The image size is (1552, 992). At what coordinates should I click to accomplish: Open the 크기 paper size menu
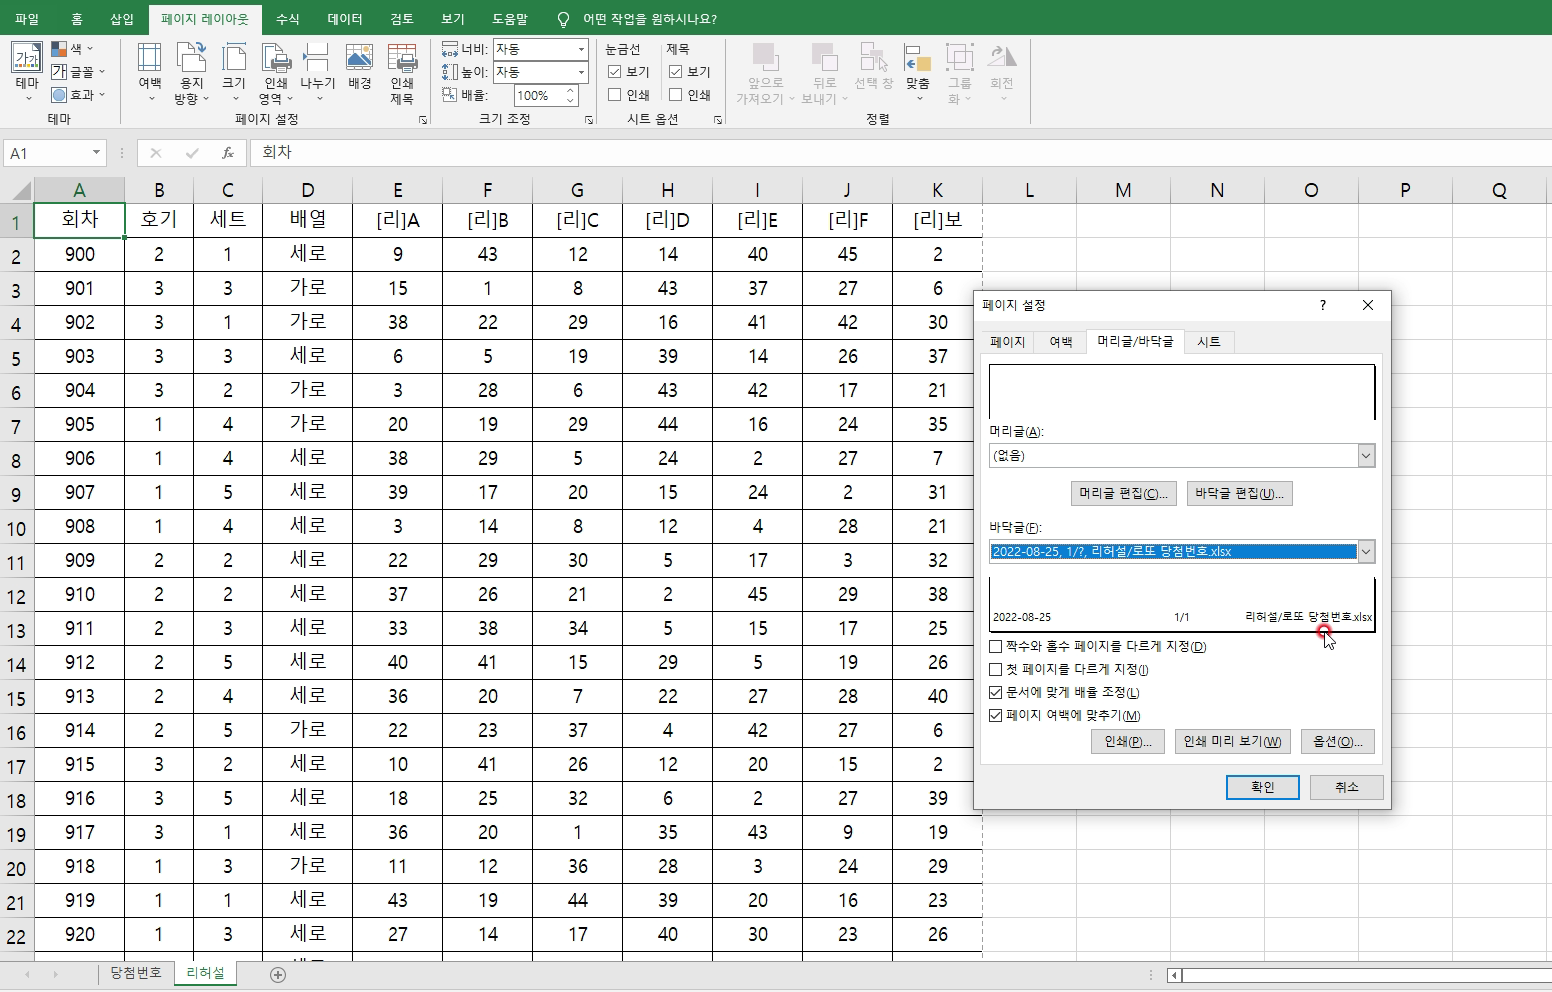(x=233, y=72)
